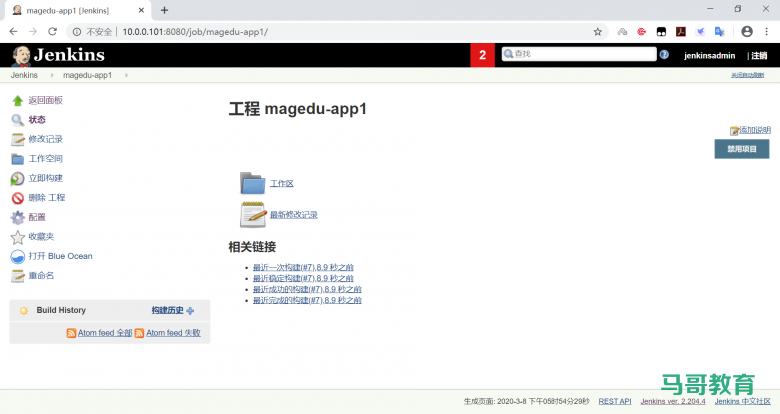The width and height of the screenshot is (780, 414).
Task: Click the 打开 Blue Ocean link
Action: pos(60,256)
